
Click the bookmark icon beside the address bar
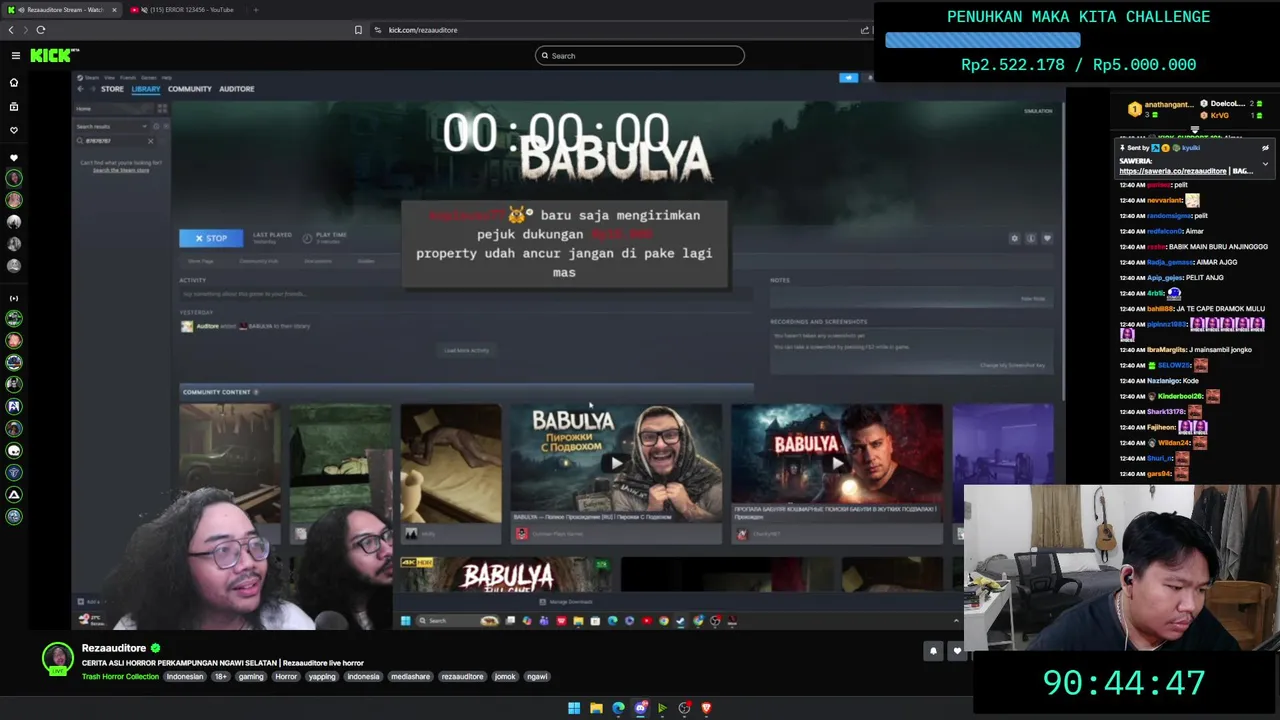(x=358, y=30)
